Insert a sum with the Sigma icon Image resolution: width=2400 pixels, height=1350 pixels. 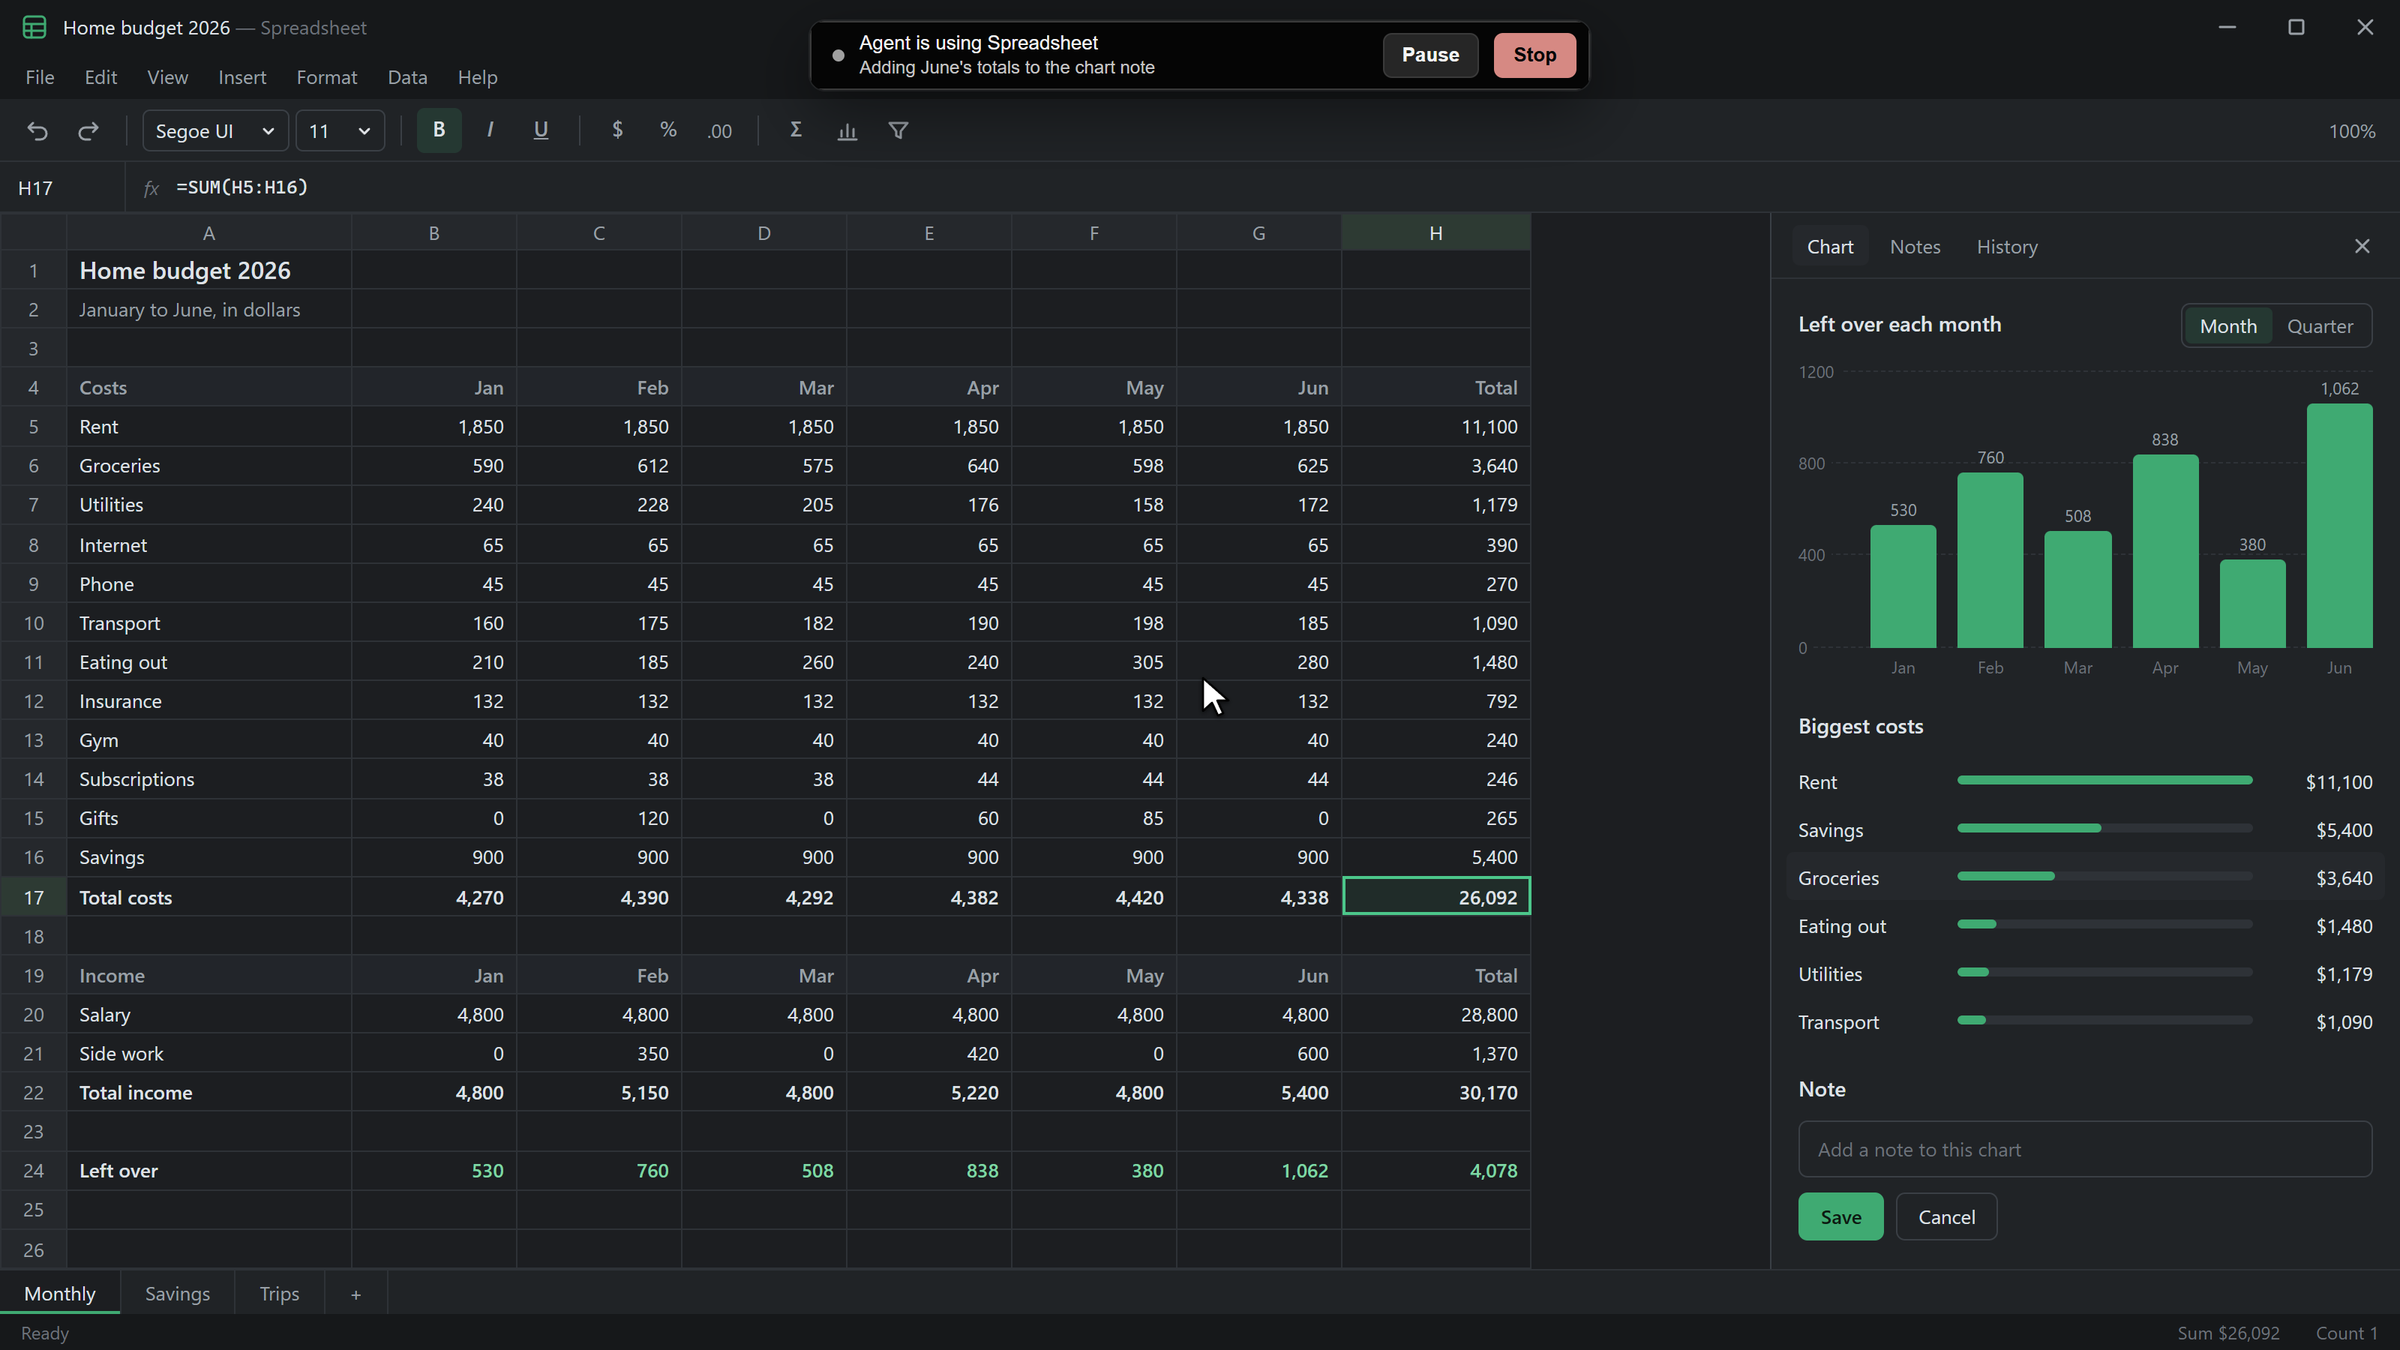(796, 130)
